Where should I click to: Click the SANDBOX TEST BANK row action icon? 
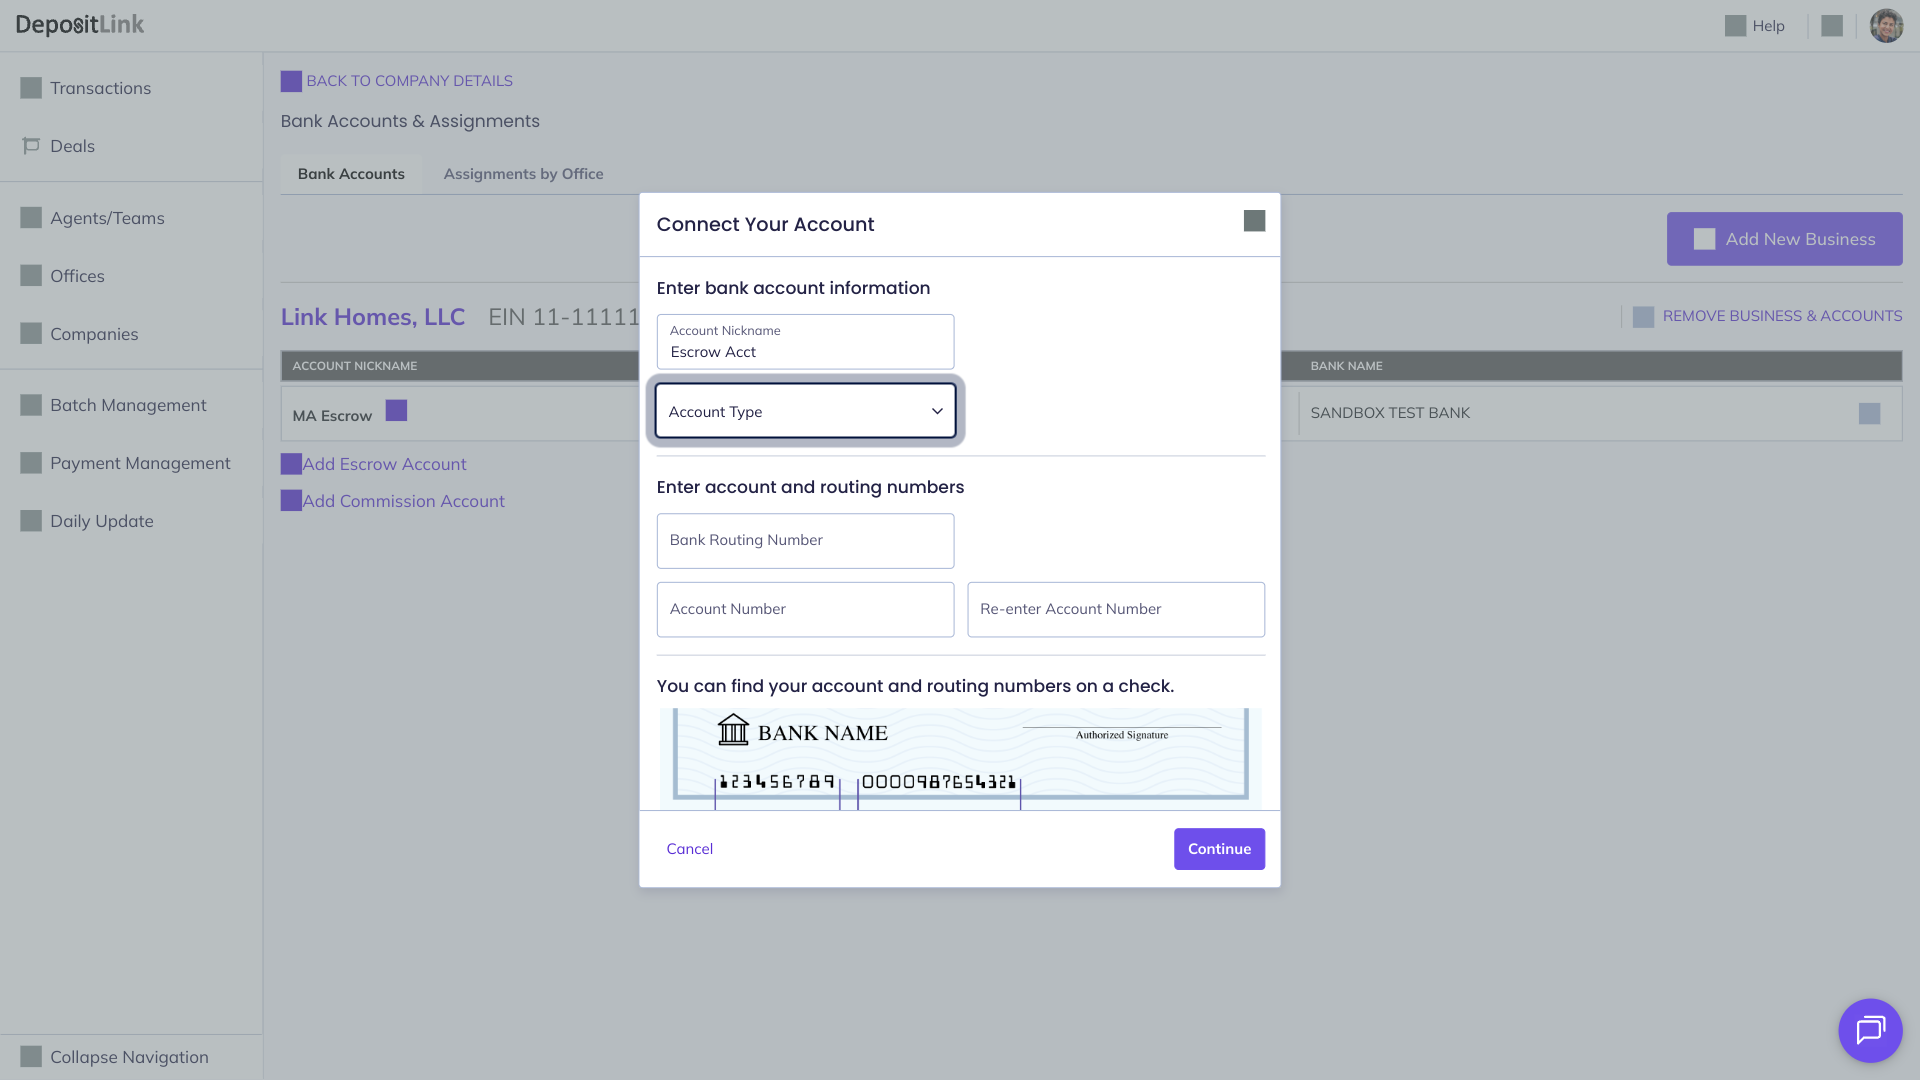point(1869,414)
